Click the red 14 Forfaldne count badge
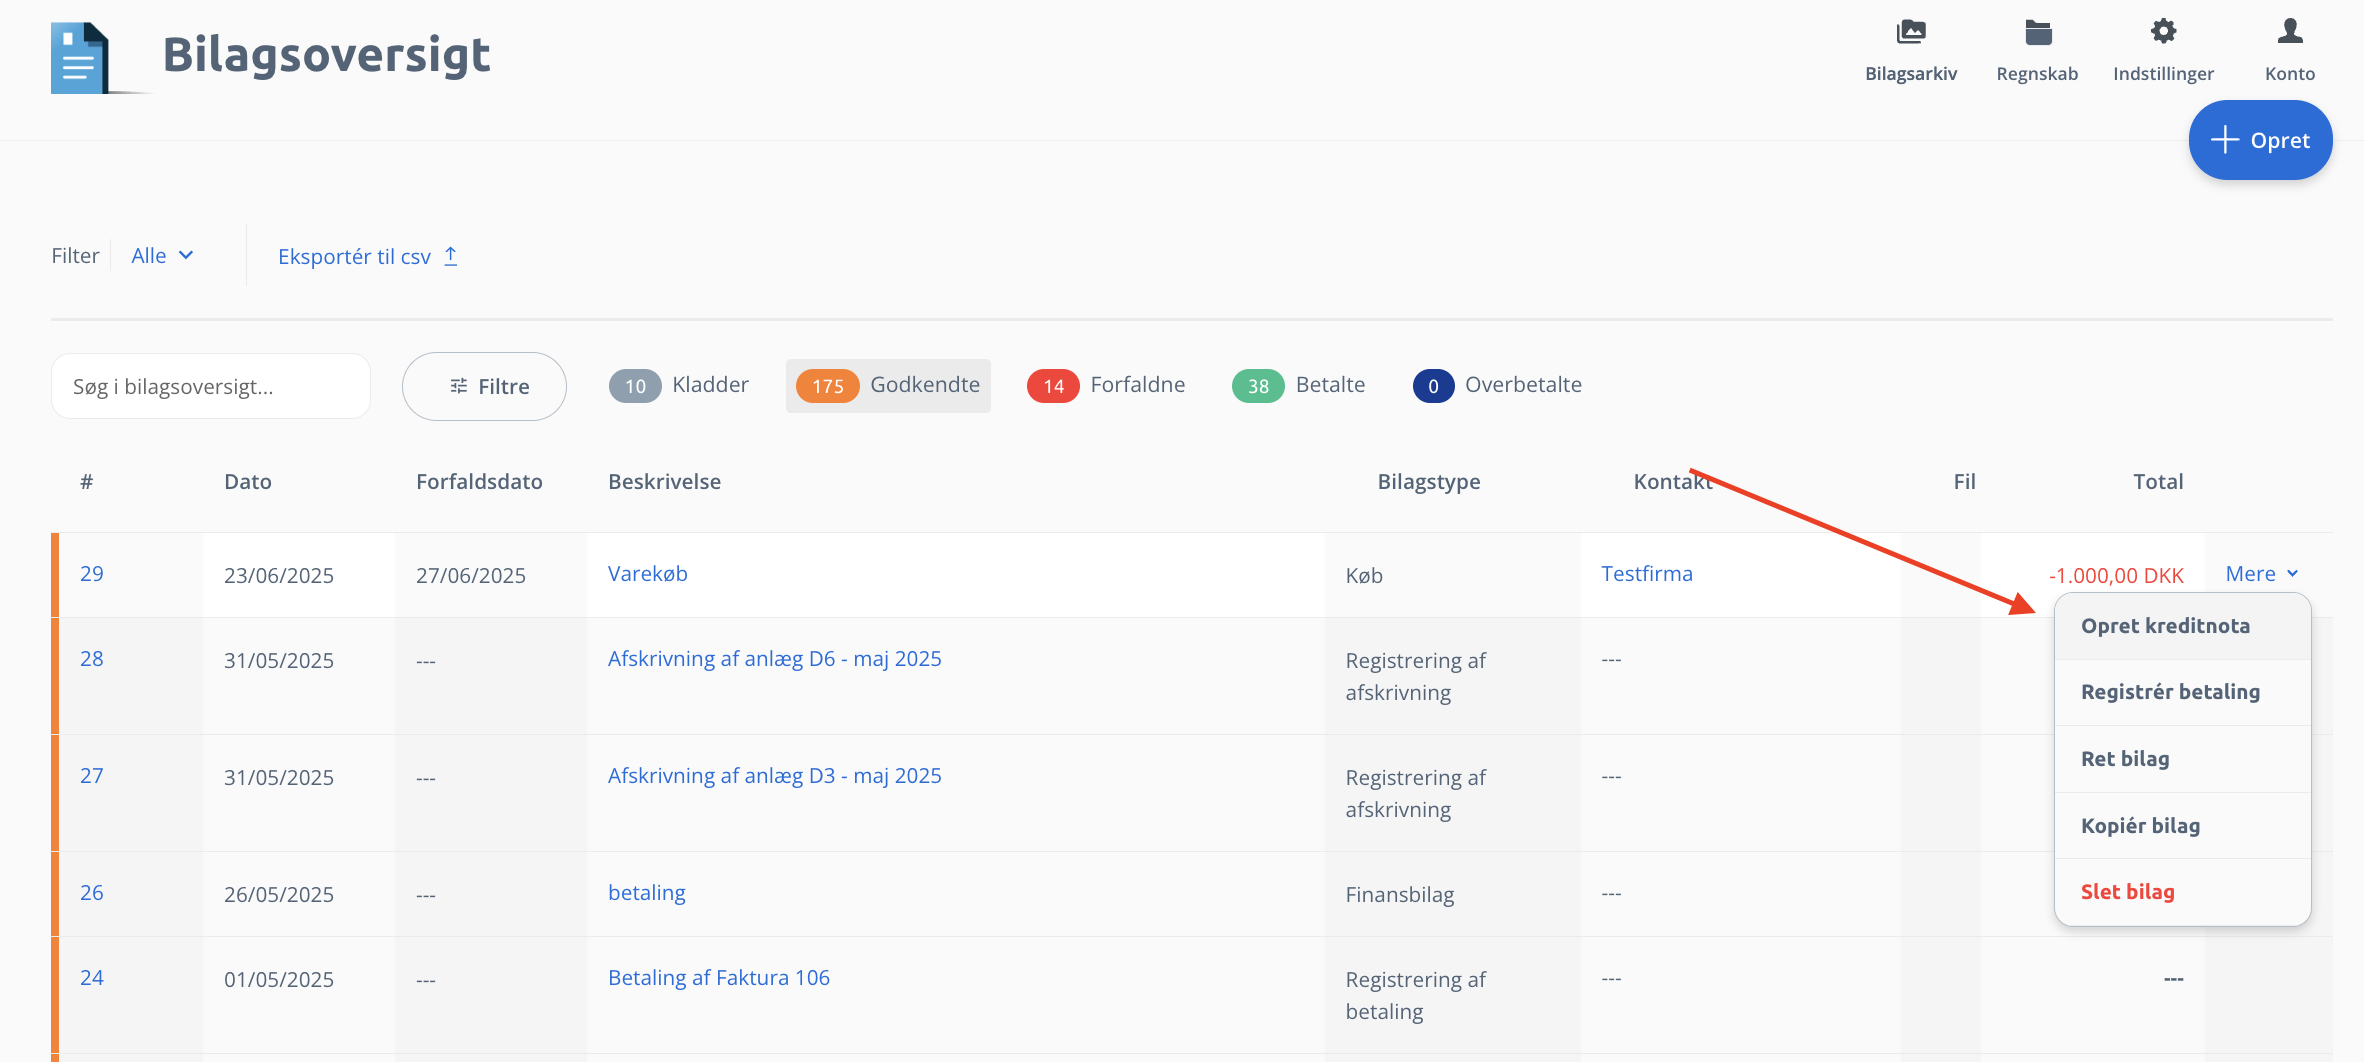This screenshot has height=1062, width=2364. pos(1053,386)
